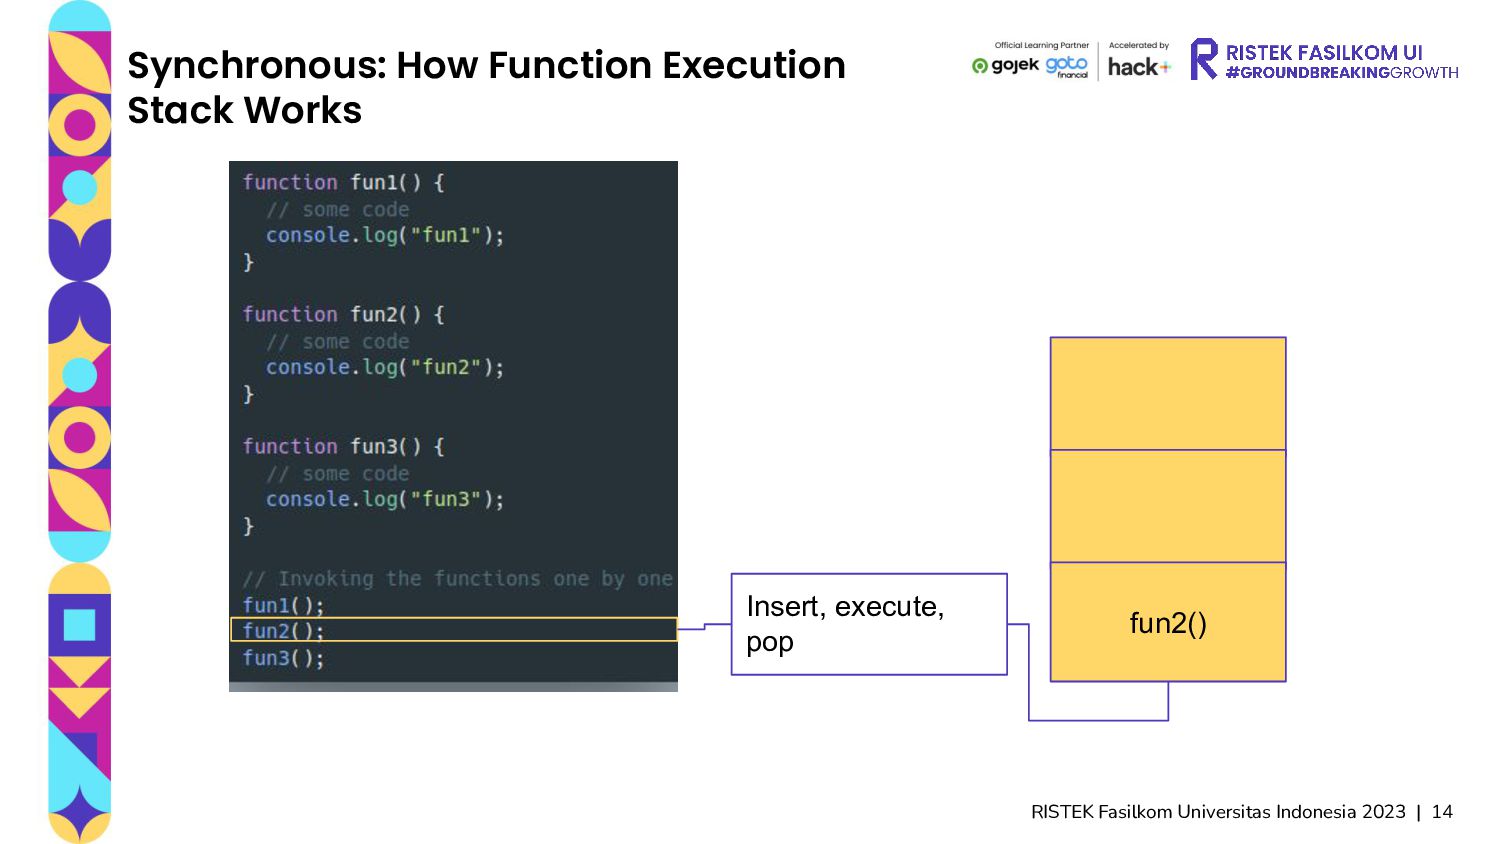Click the '// Invoking the functions one by one' comment
Viewport: 1500px width, 844px height.
click(457, 578)
